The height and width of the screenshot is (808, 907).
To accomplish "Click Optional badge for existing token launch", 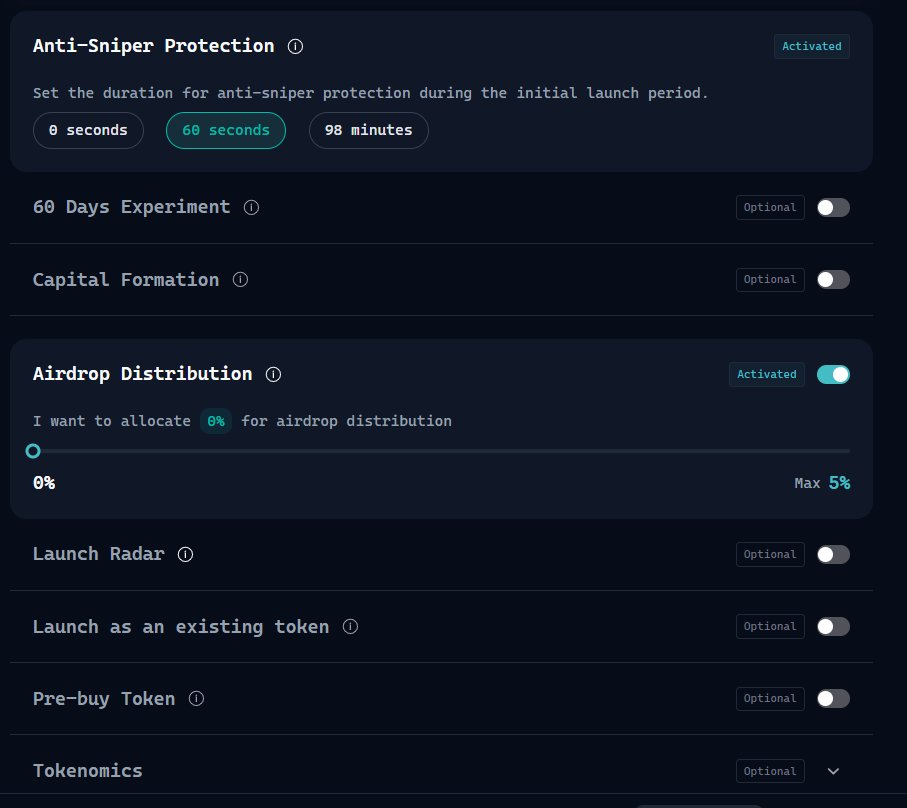I will [770, 626].
